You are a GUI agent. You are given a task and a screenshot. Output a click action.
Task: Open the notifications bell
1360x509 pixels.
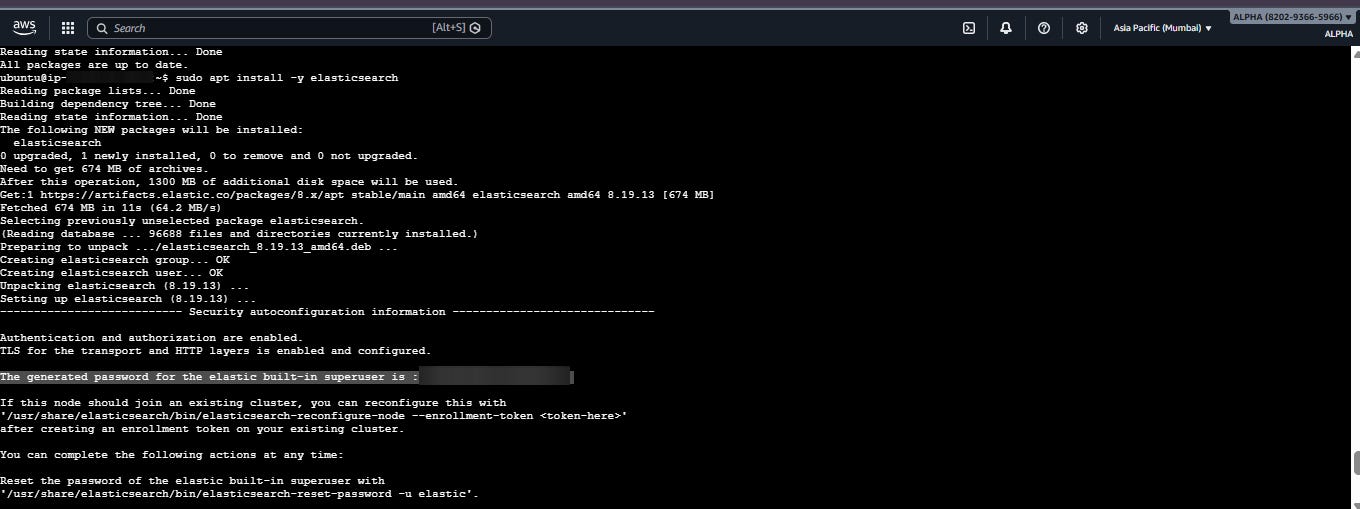pos(1006,28)
